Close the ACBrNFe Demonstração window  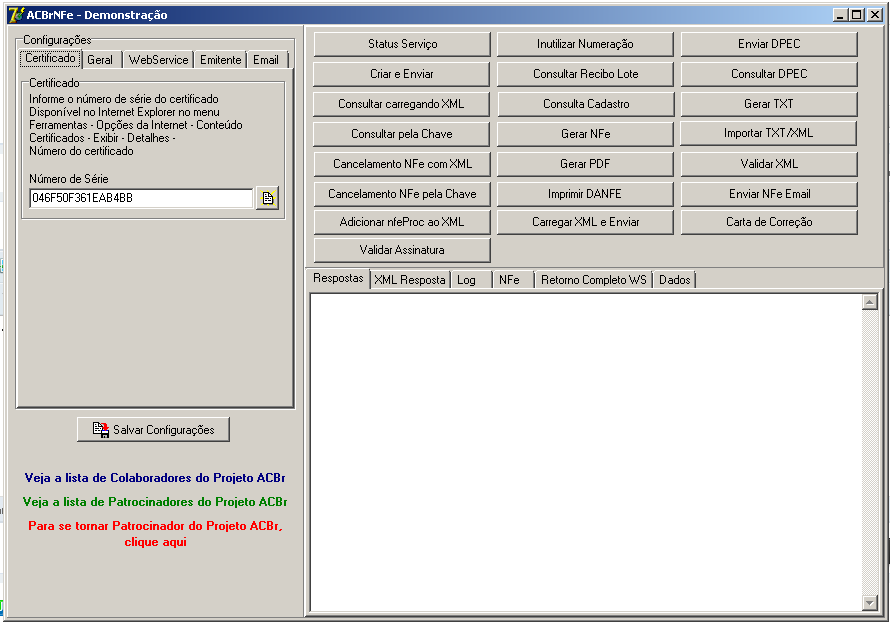pos(875,15)
